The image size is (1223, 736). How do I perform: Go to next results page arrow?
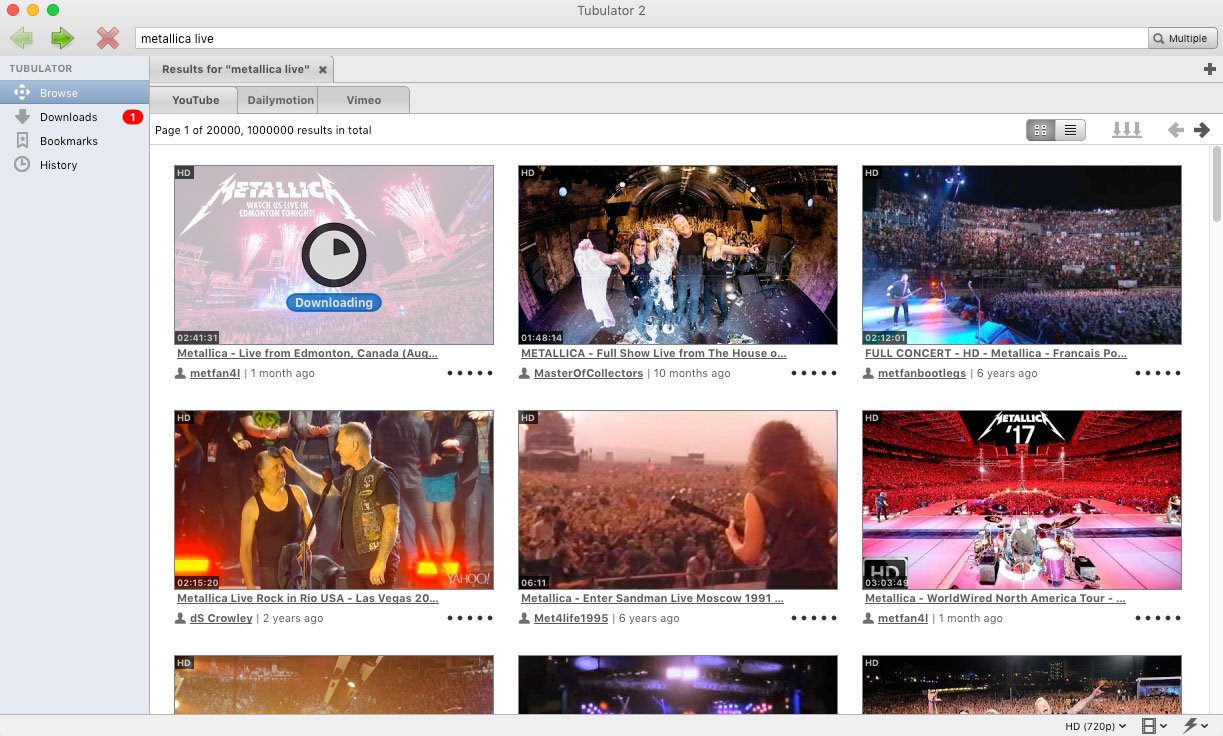(x=1202, y=130)
